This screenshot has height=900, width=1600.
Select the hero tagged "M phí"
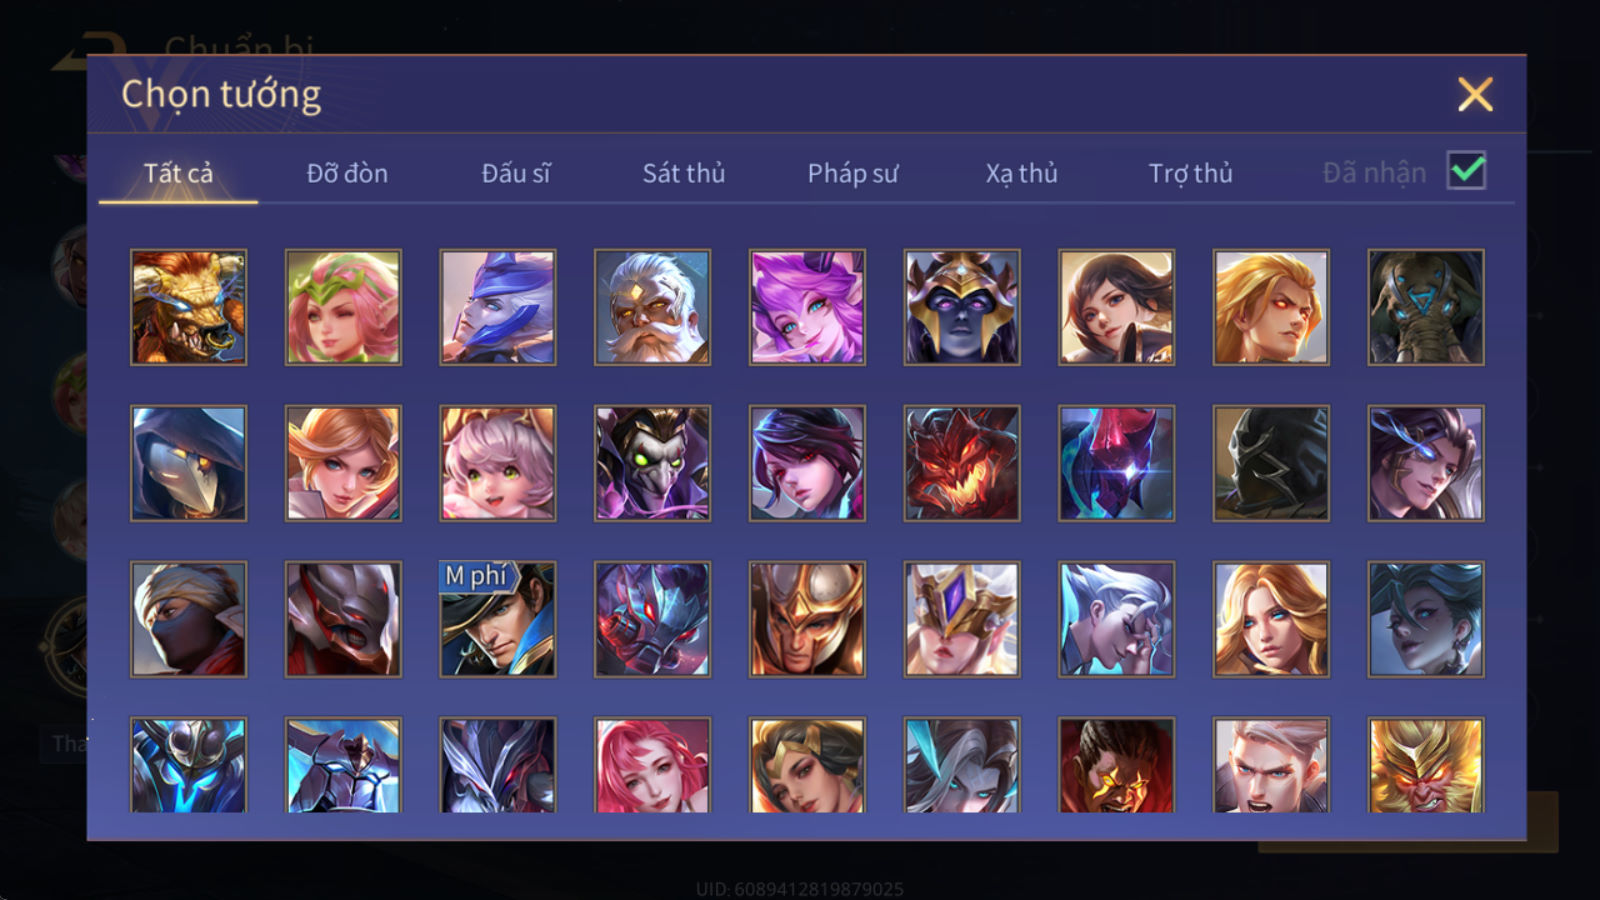tap(498, 619)
